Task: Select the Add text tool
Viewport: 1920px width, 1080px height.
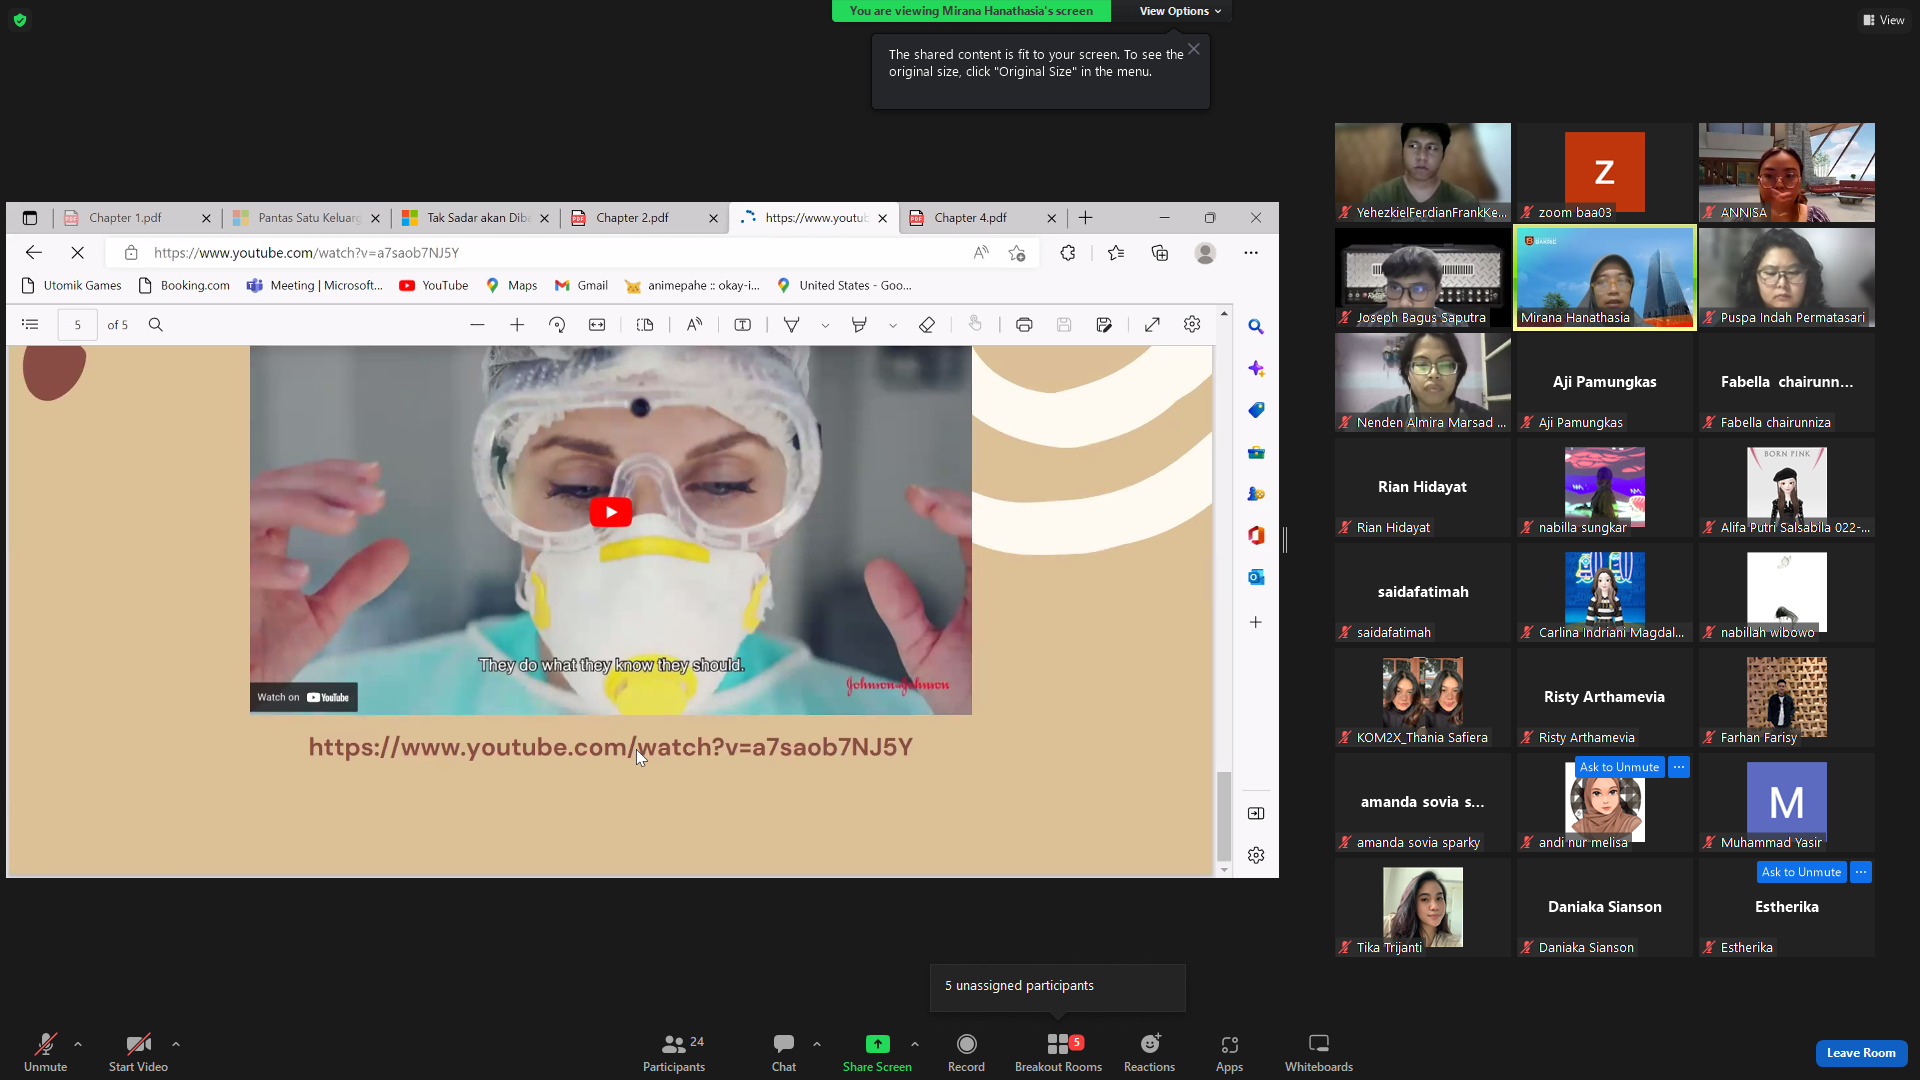Action: (x=743, y=325)
